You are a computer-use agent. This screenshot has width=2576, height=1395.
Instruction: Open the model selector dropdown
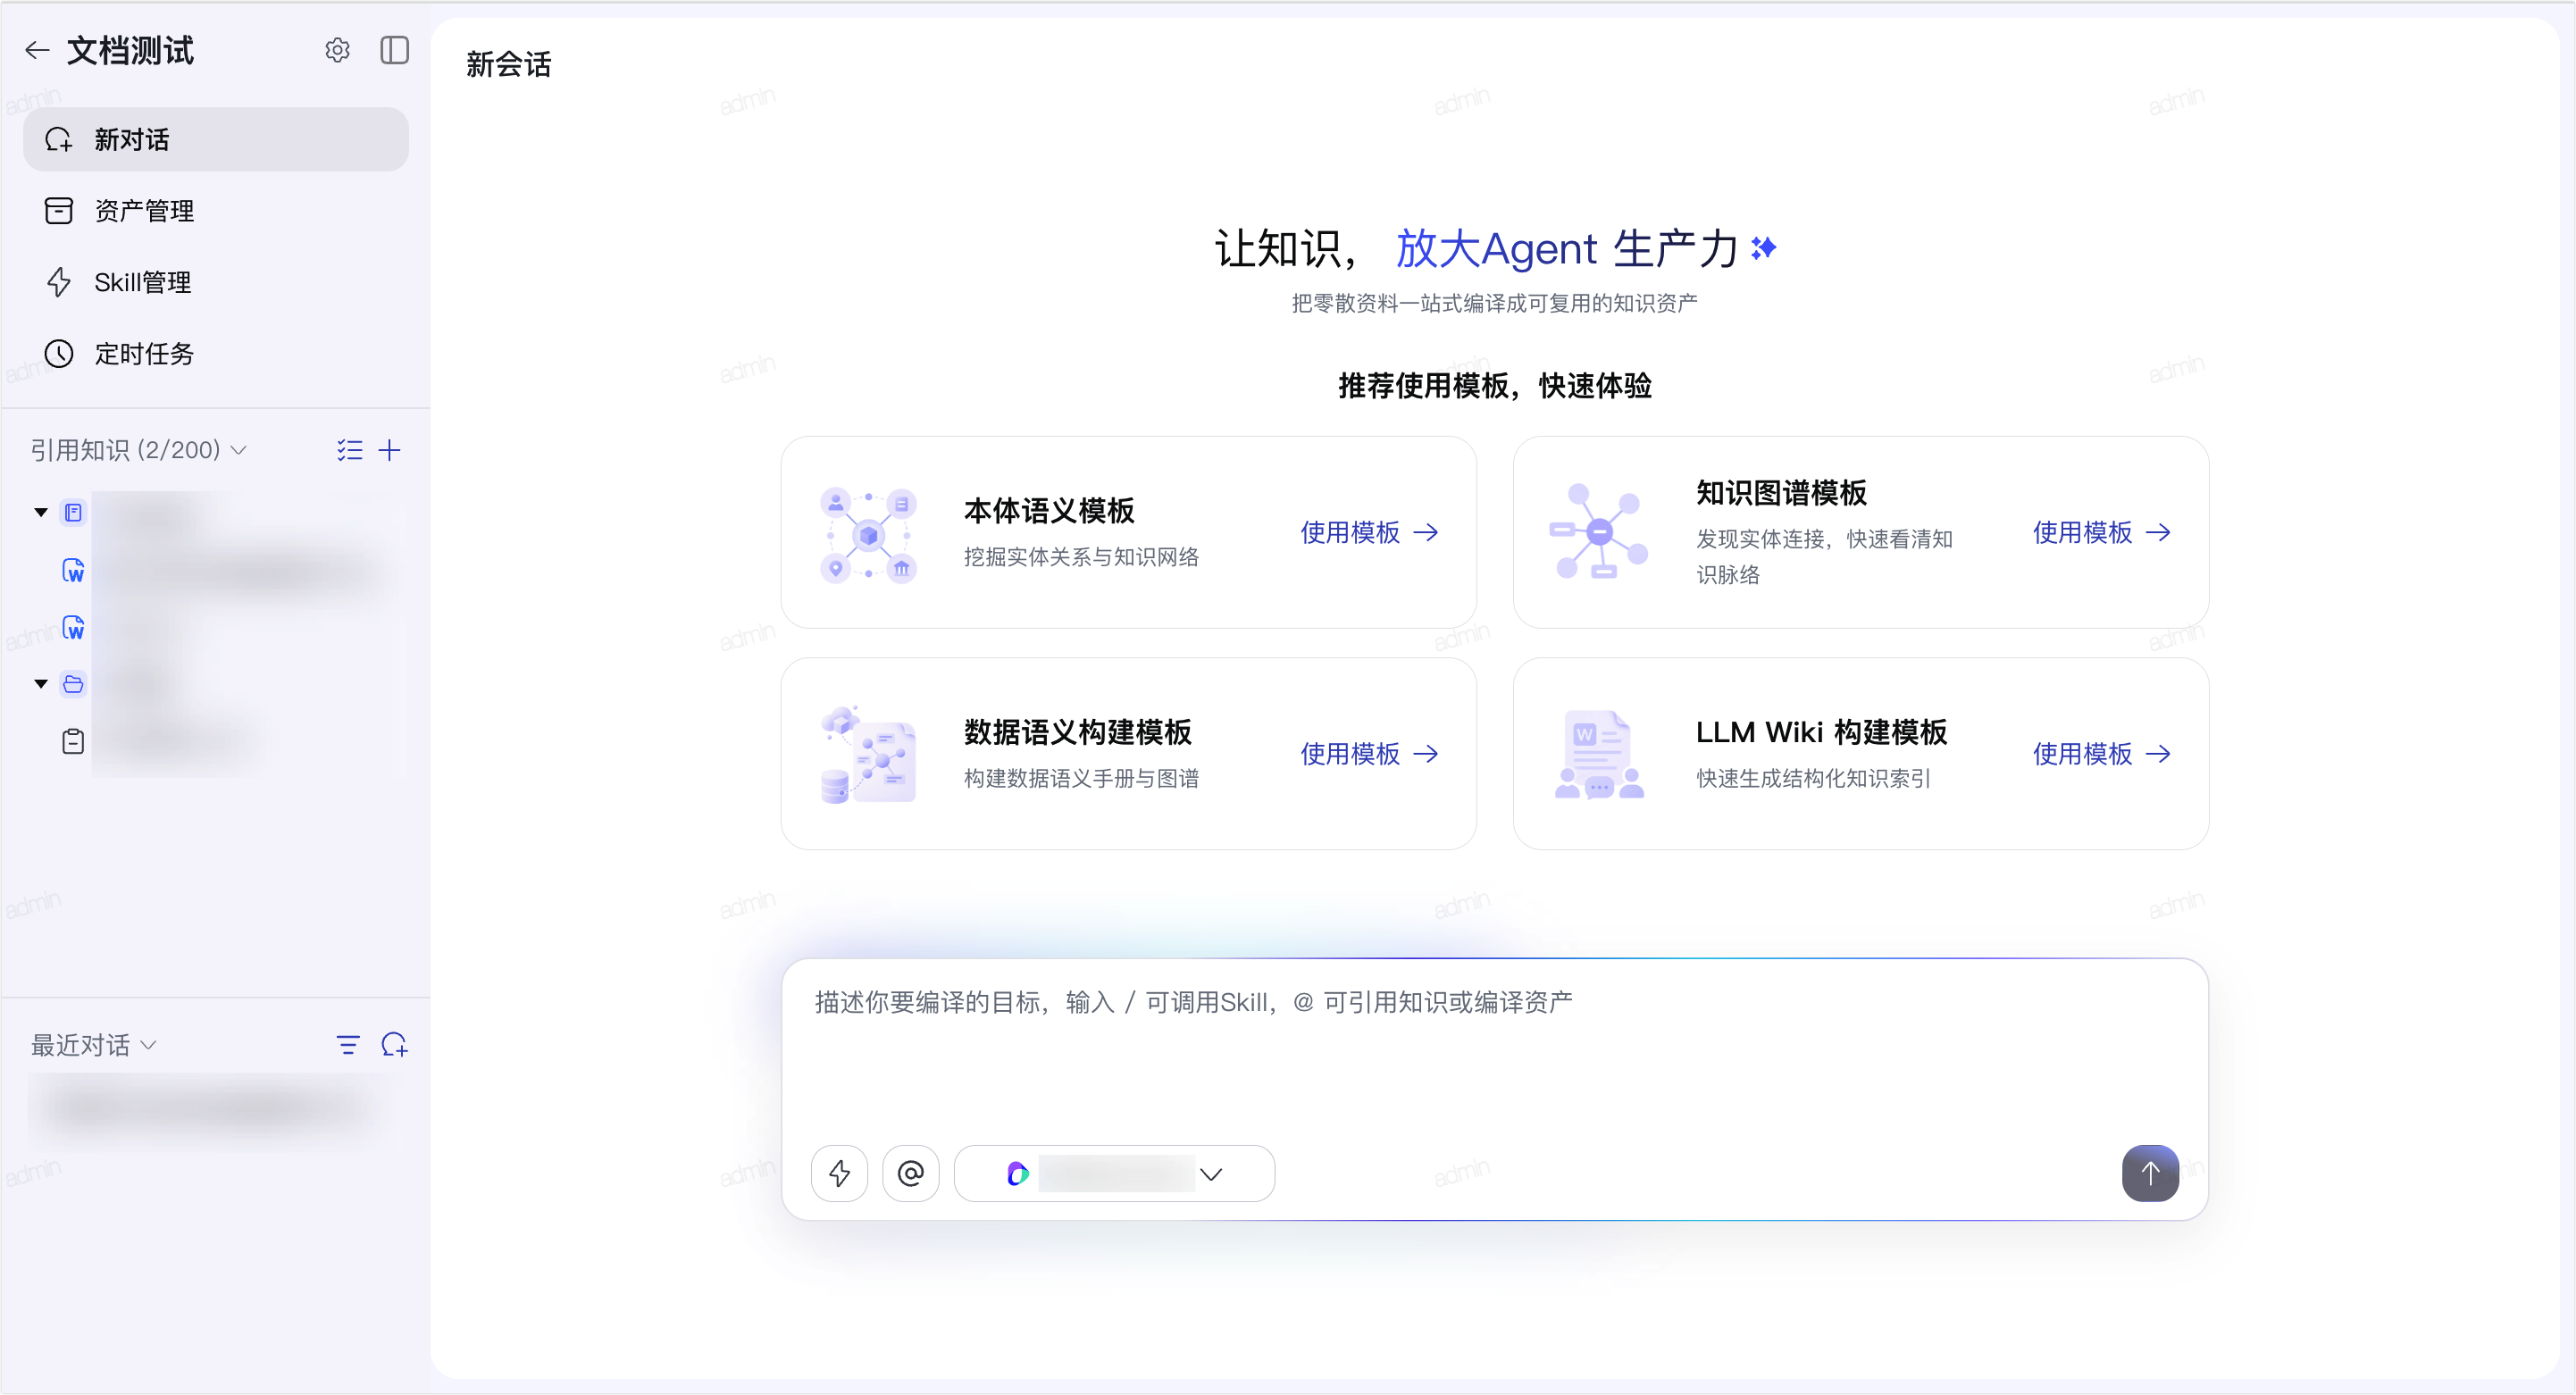click(x=1114, y=1173)
